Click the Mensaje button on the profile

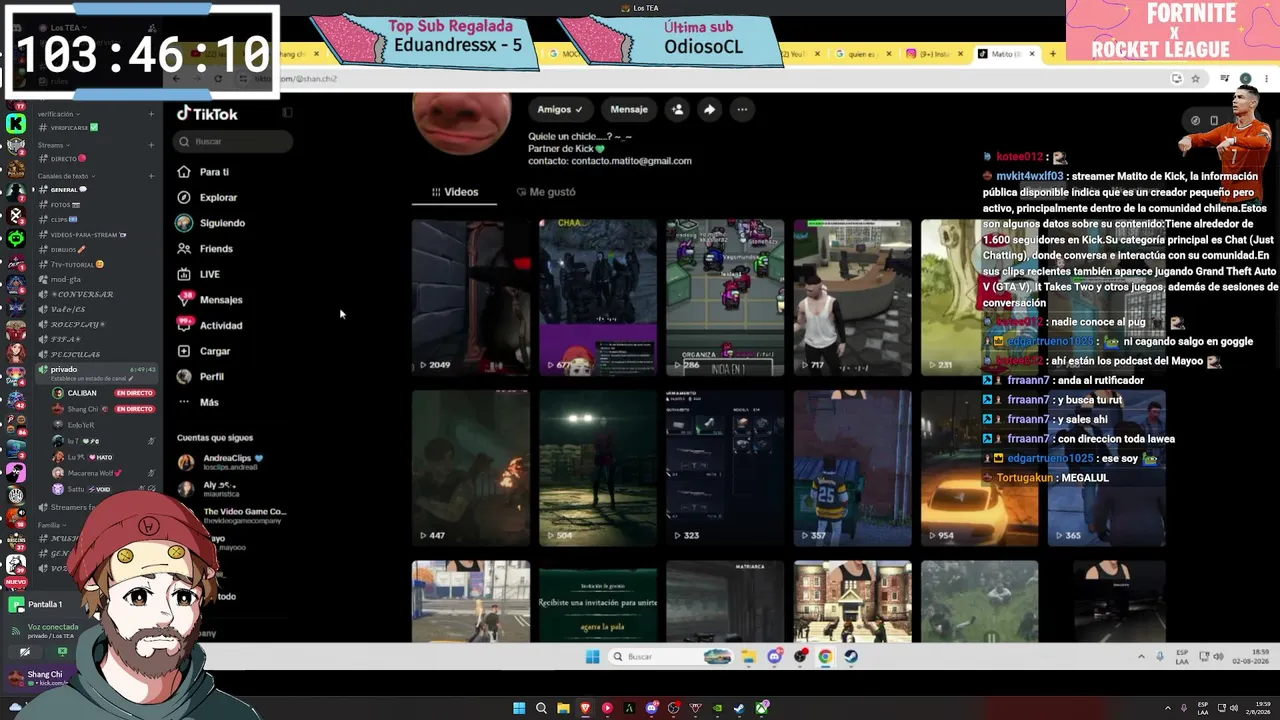pos(629,109)
